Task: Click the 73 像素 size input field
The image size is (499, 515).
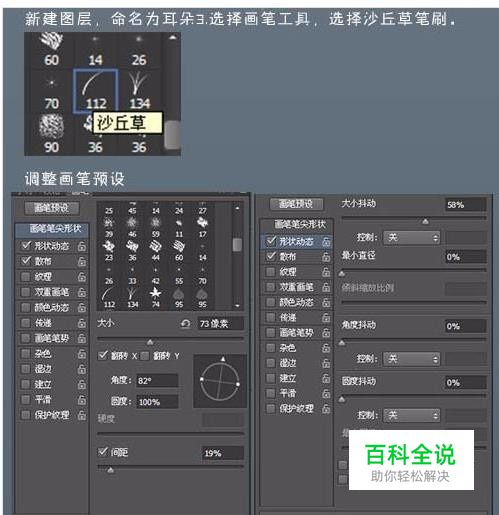Action: coord(221,324)
